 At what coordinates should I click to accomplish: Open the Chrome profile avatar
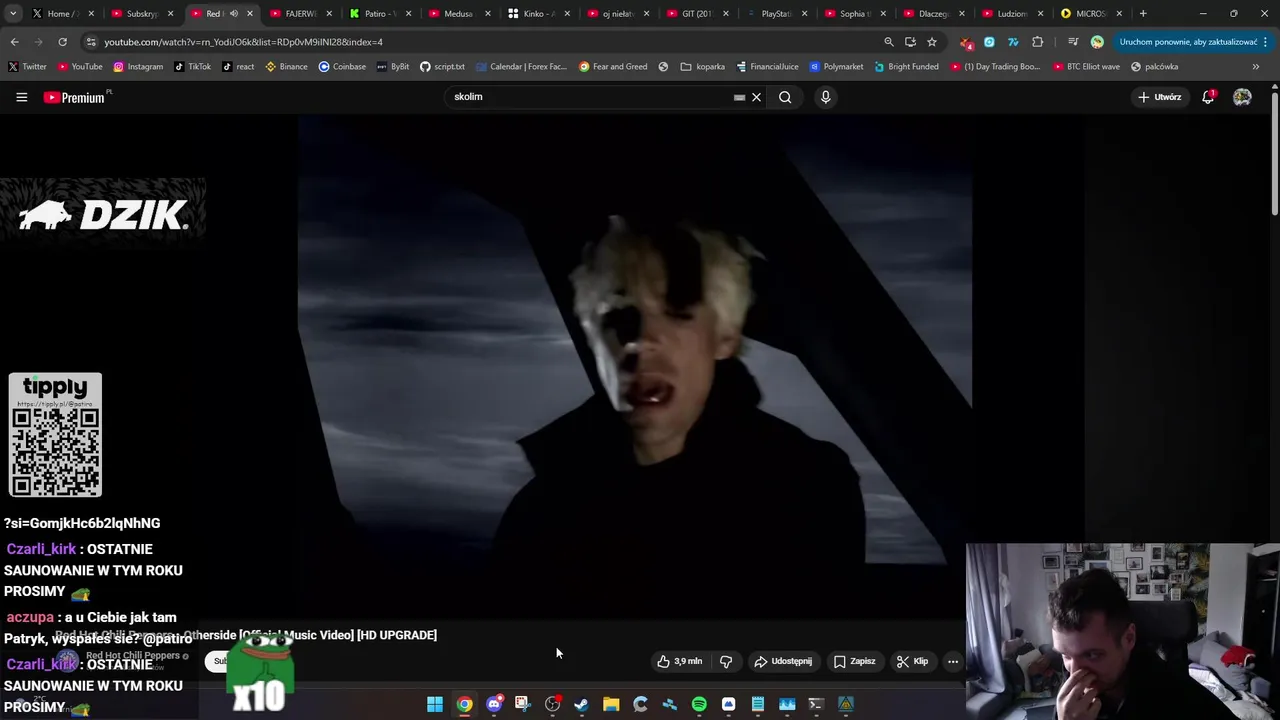pyautogui.click(x=1097, y=42)
